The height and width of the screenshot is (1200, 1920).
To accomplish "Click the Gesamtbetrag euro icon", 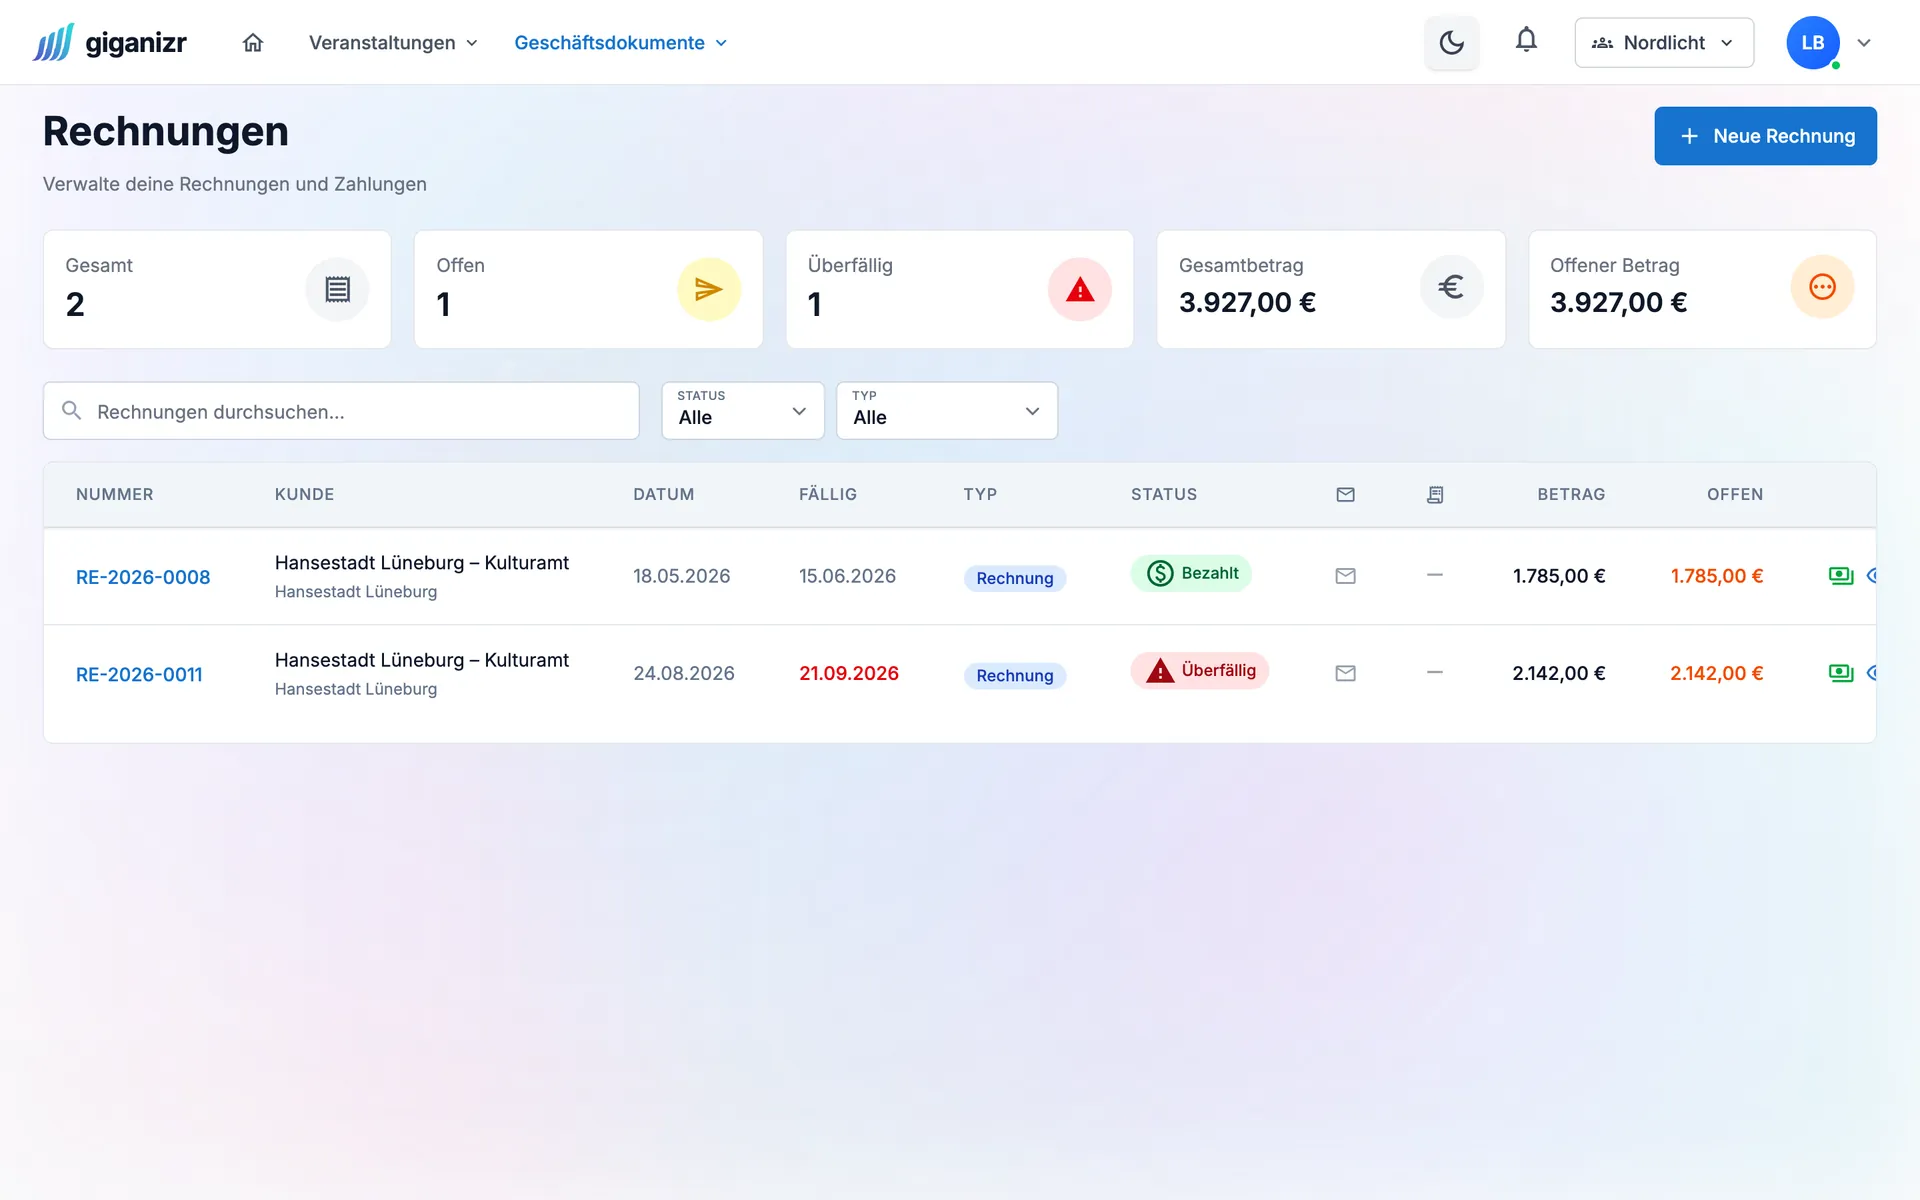I will point(1451,288).
